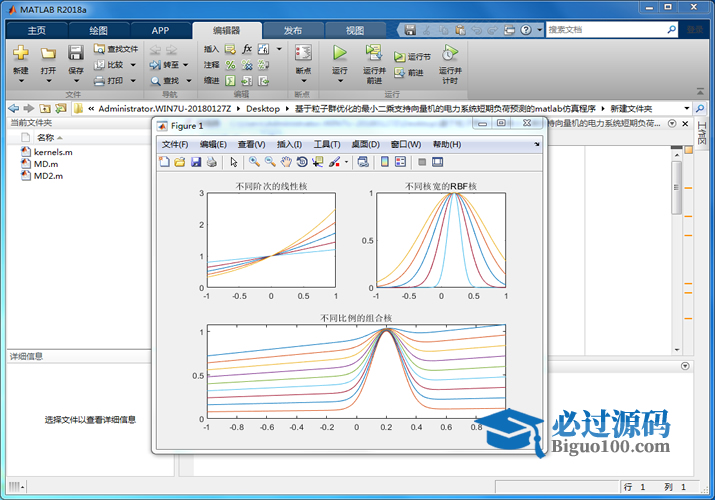Screen dimensions: 715x500
Task: Click the 新建 (New) file icon
Action: pos(21,52)
